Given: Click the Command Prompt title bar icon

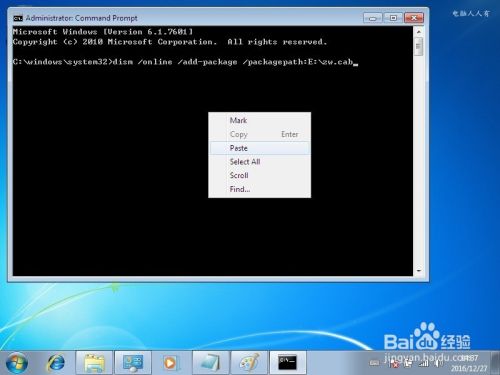Looking at the screenshot, I should [x=18, y=18].
